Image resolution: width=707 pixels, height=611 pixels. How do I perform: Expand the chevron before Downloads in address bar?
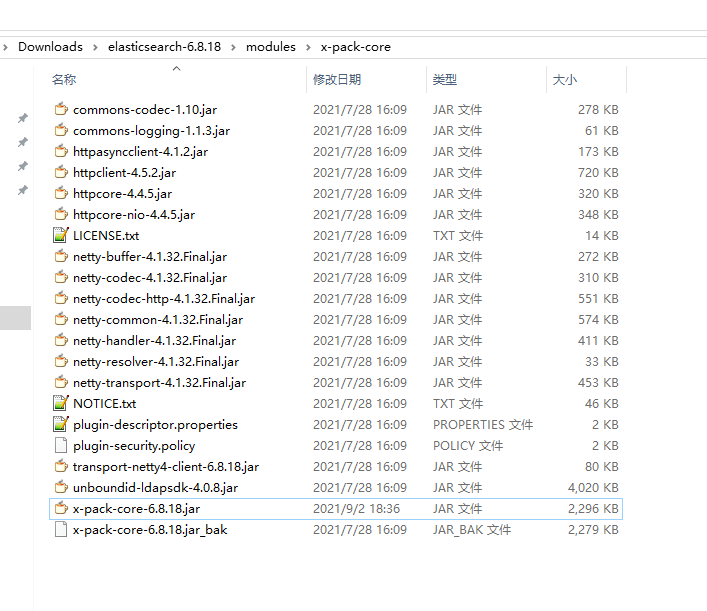tap(5, 47)
